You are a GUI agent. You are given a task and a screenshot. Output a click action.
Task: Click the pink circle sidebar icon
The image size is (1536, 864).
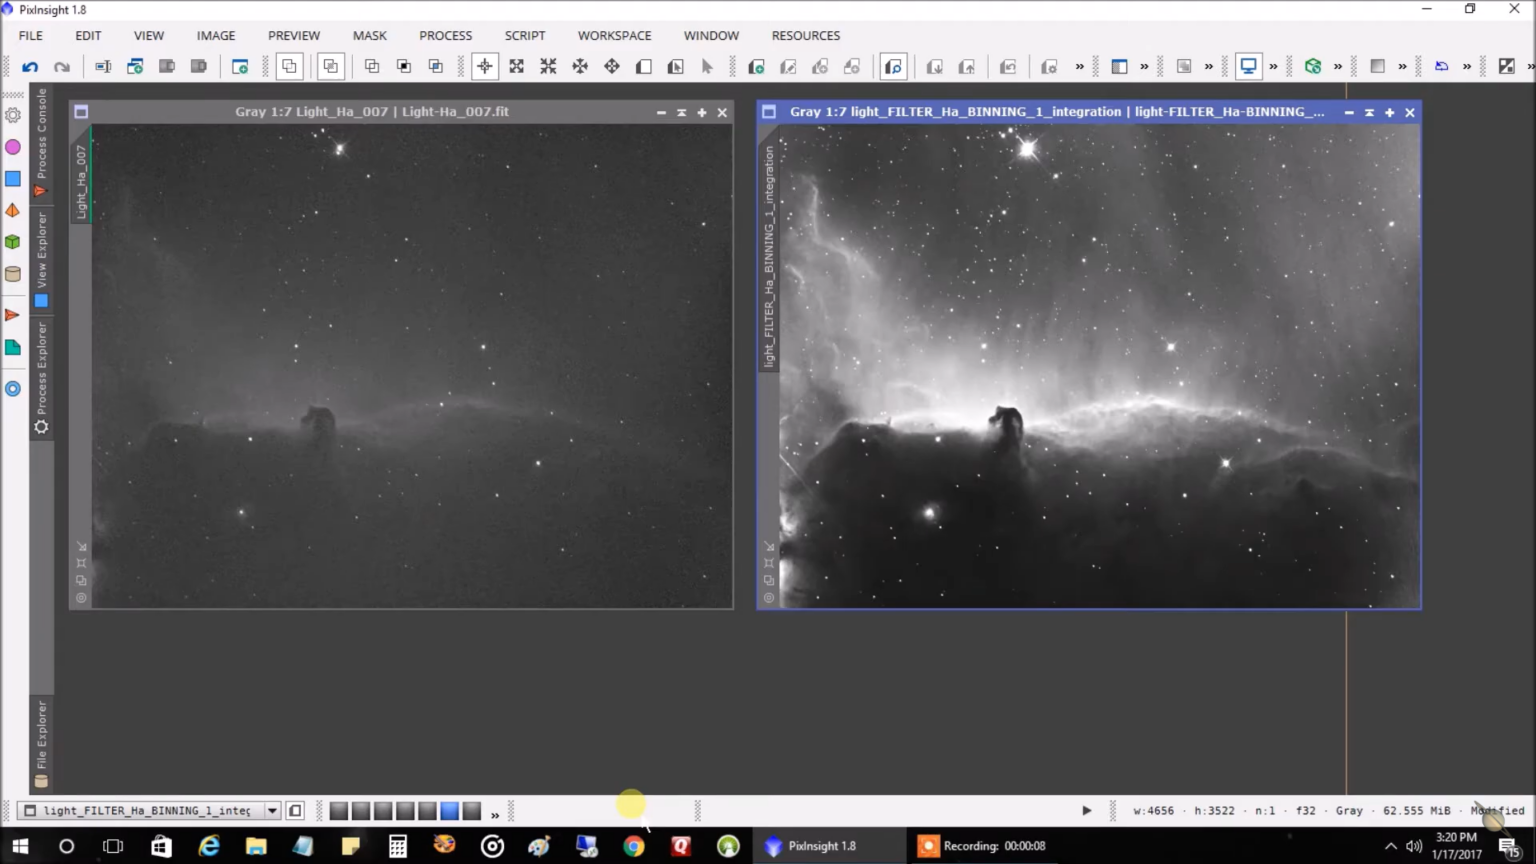tap(13, 147)
